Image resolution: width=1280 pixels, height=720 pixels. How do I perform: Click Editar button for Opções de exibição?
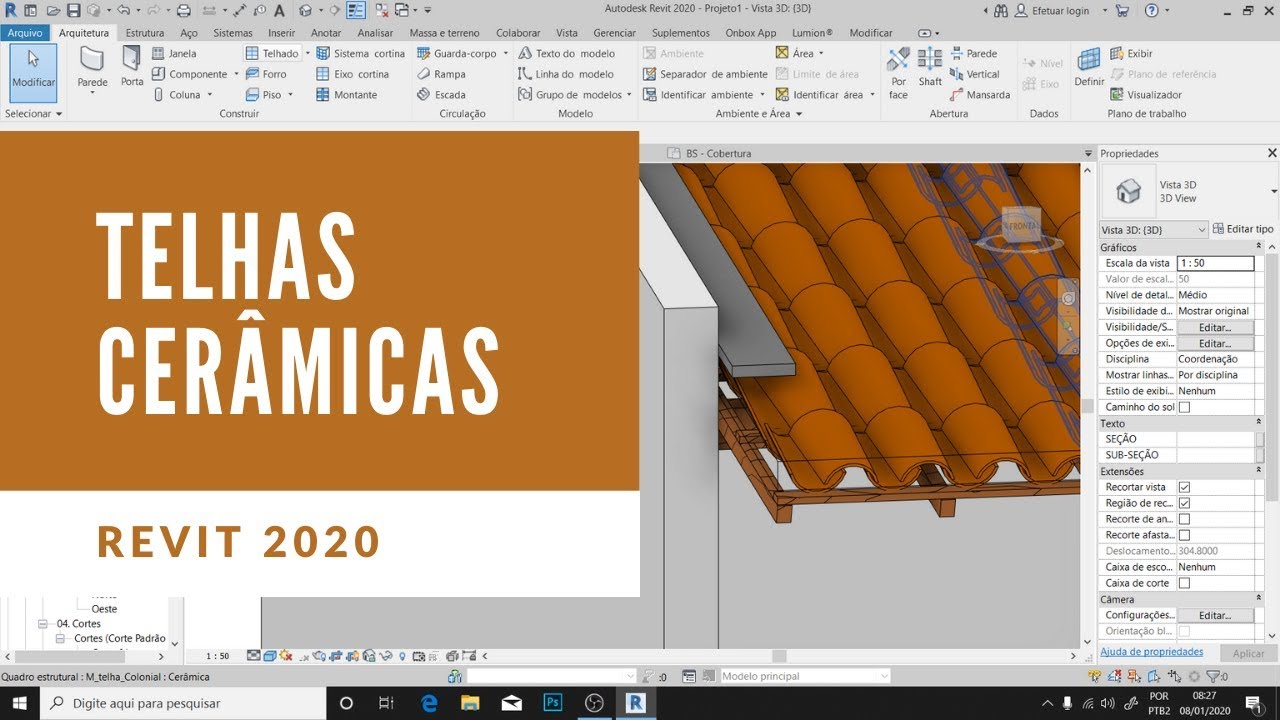[1215, 343]
